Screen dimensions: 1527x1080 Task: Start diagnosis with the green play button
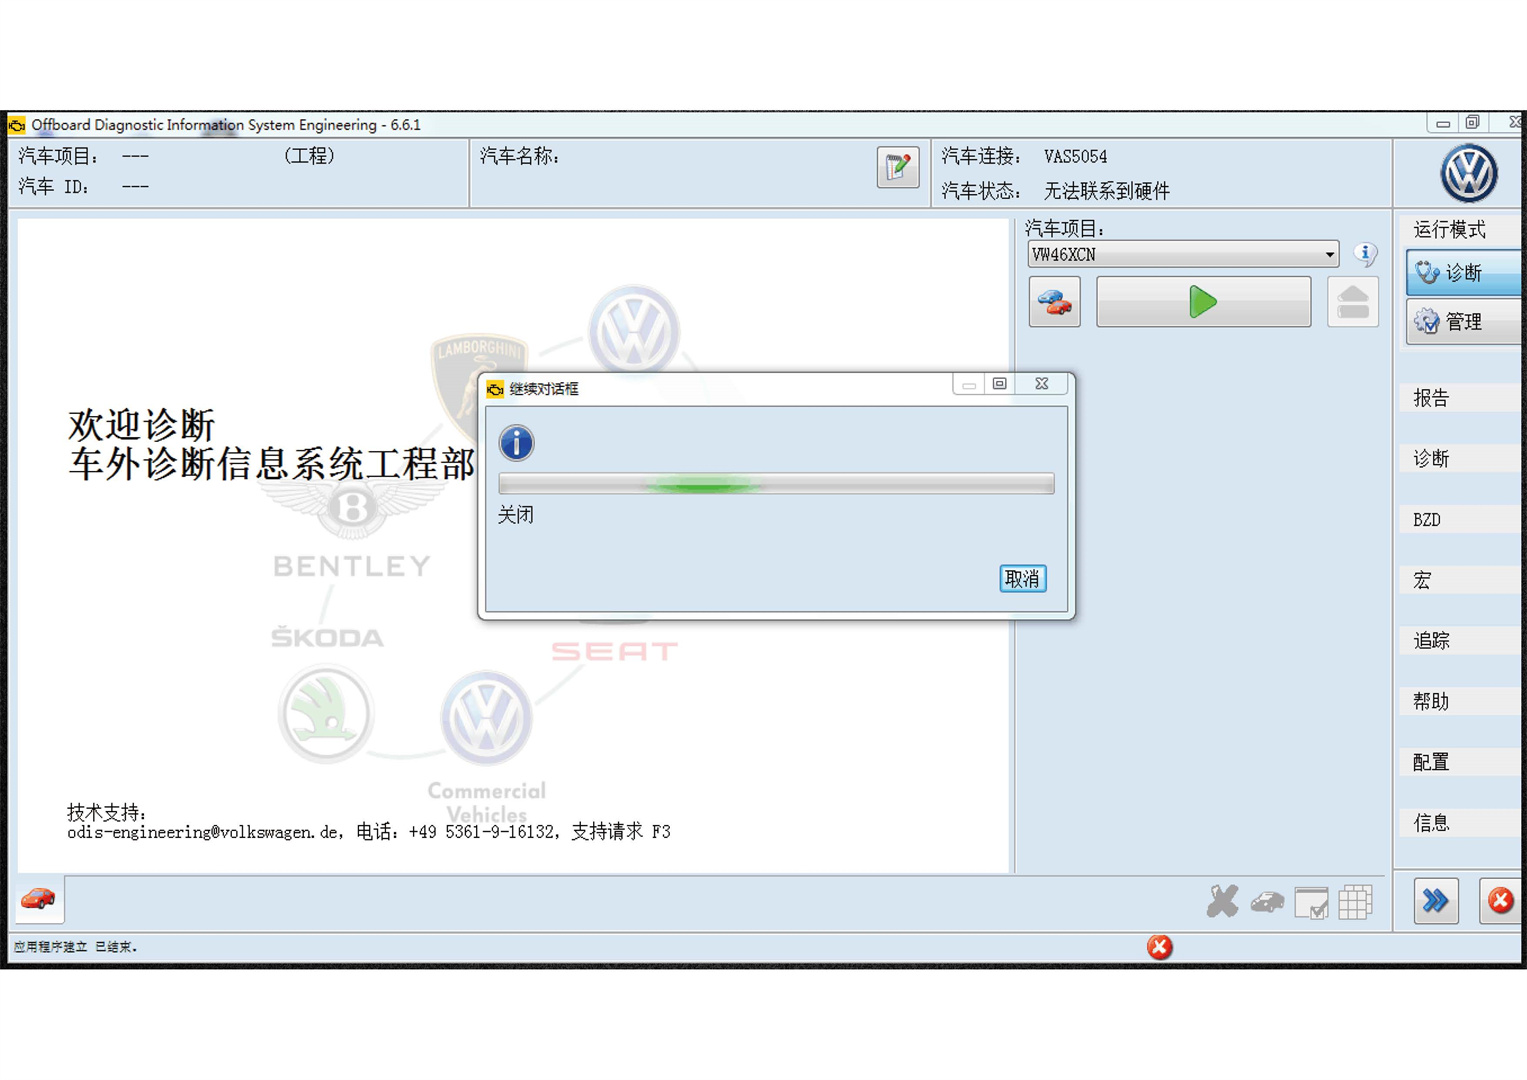1203,302
